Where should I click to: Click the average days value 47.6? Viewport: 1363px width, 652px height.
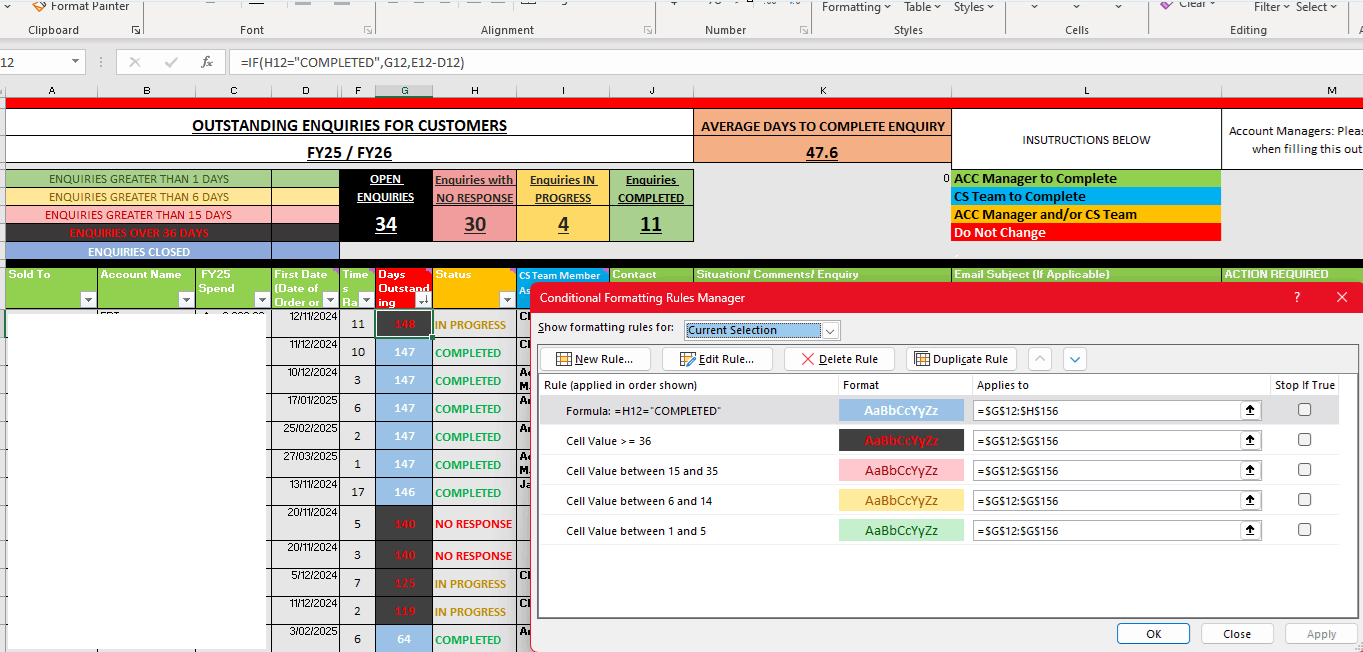pos(822,153)
